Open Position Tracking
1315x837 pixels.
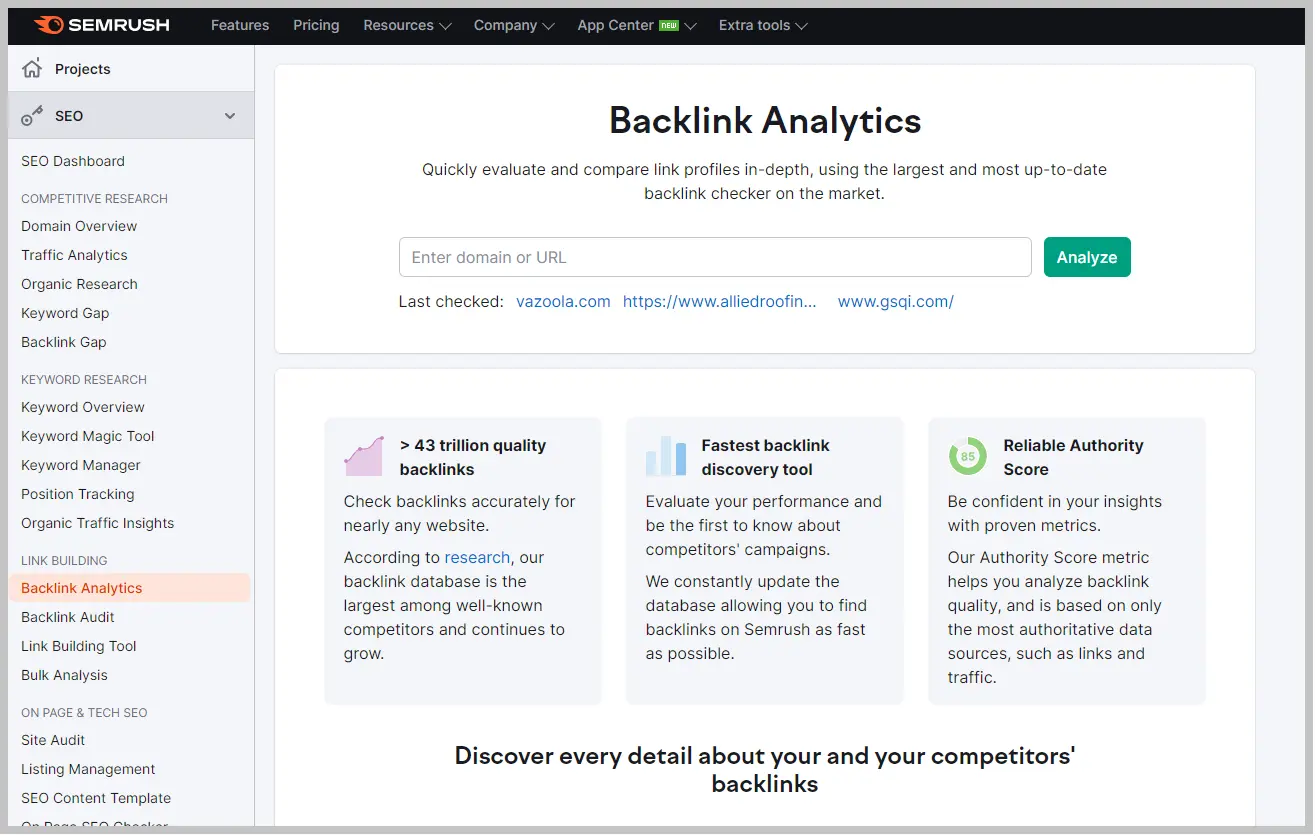77,494
